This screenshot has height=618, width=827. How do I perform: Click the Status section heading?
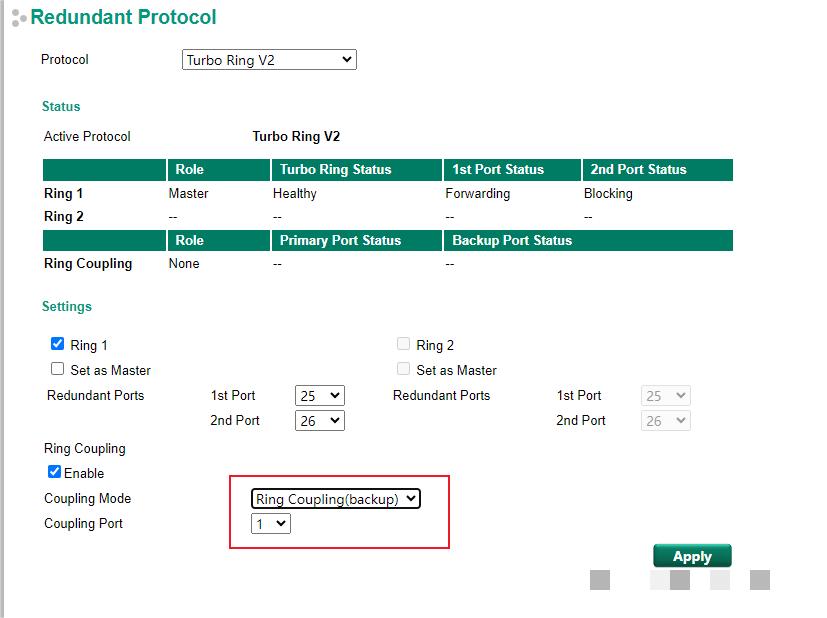click(61, 107)
